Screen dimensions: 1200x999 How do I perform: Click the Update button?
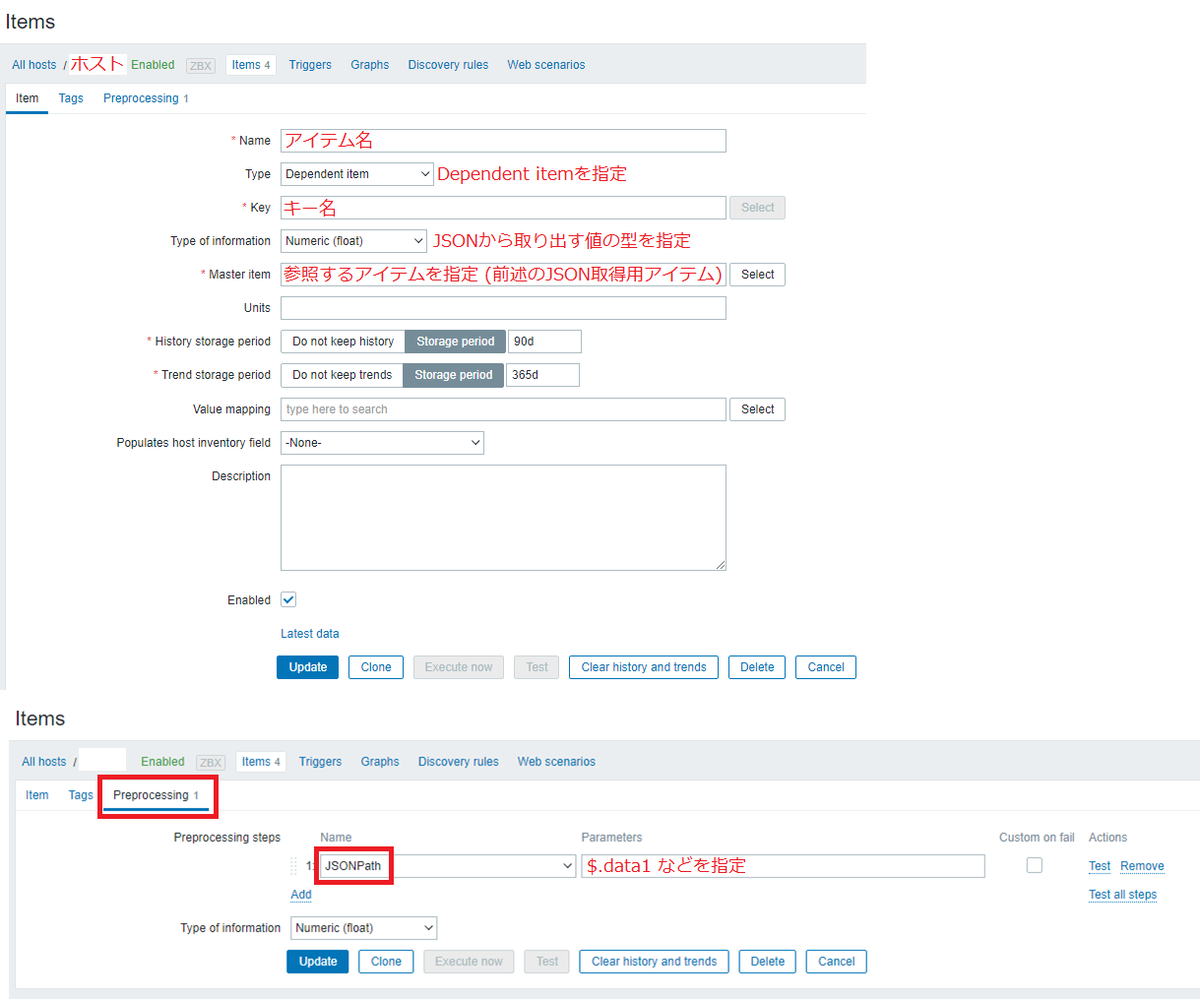coord(307,667)
